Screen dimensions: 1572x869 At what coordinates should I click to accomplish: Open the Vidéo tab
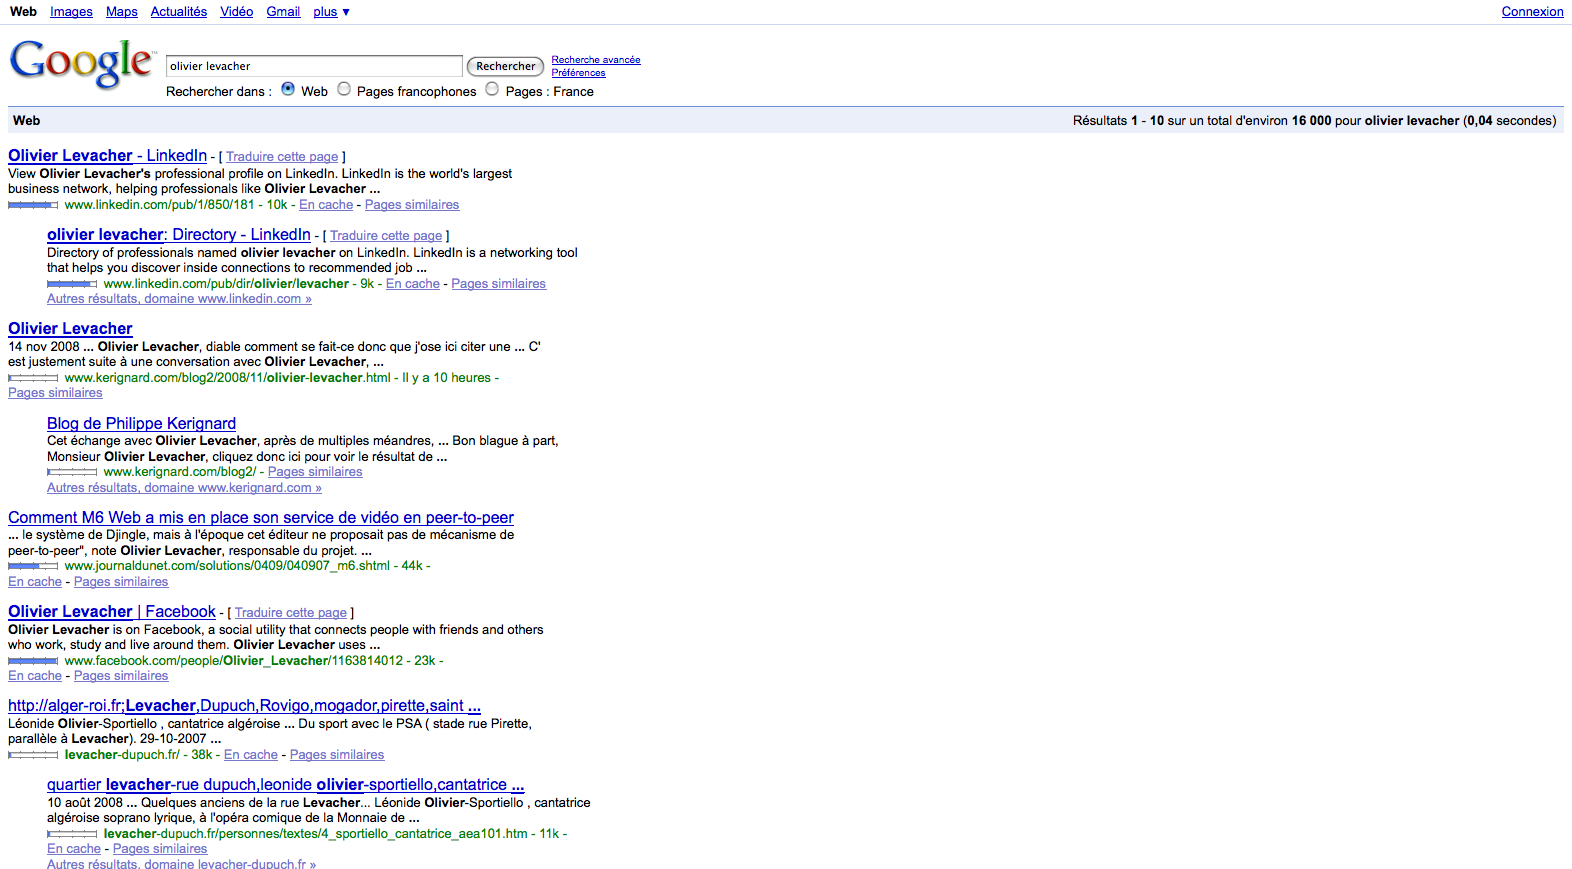(x=237, y=12)
